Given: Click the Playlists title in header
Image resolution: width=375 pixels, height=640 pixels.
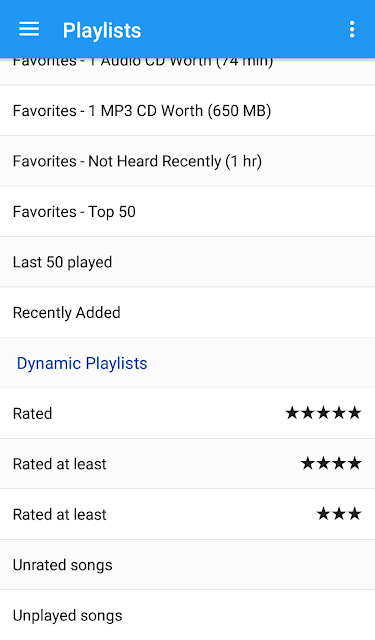Looking at the screenshot, I should pyautogui.click(x=102, y=30).
